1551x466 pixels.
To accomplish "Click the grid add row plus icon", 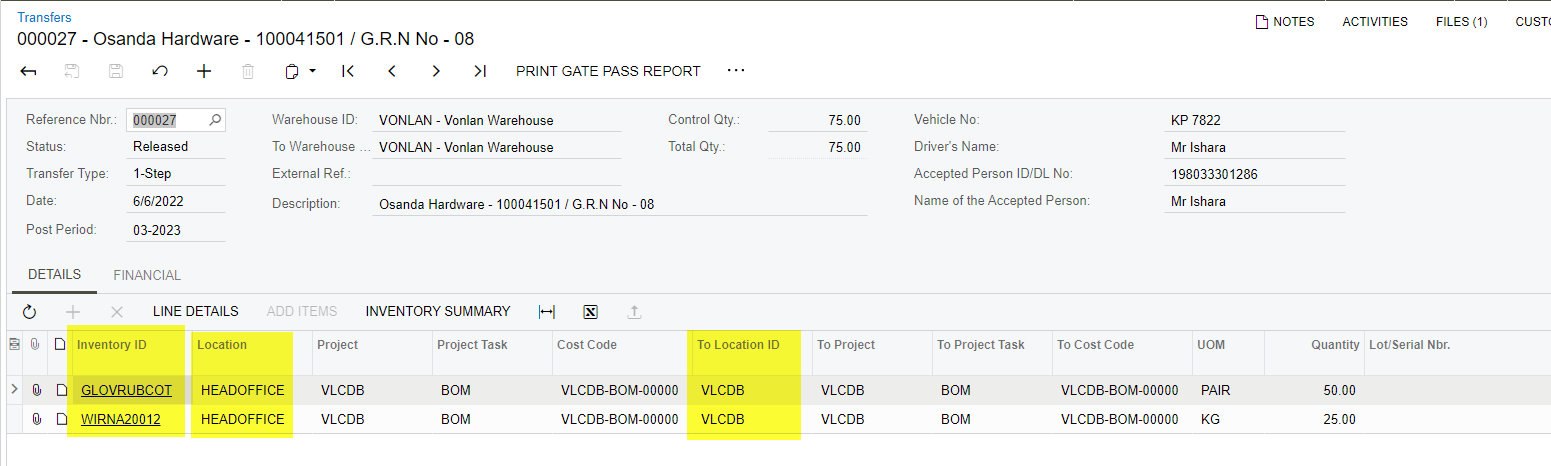I will [73, 312].
